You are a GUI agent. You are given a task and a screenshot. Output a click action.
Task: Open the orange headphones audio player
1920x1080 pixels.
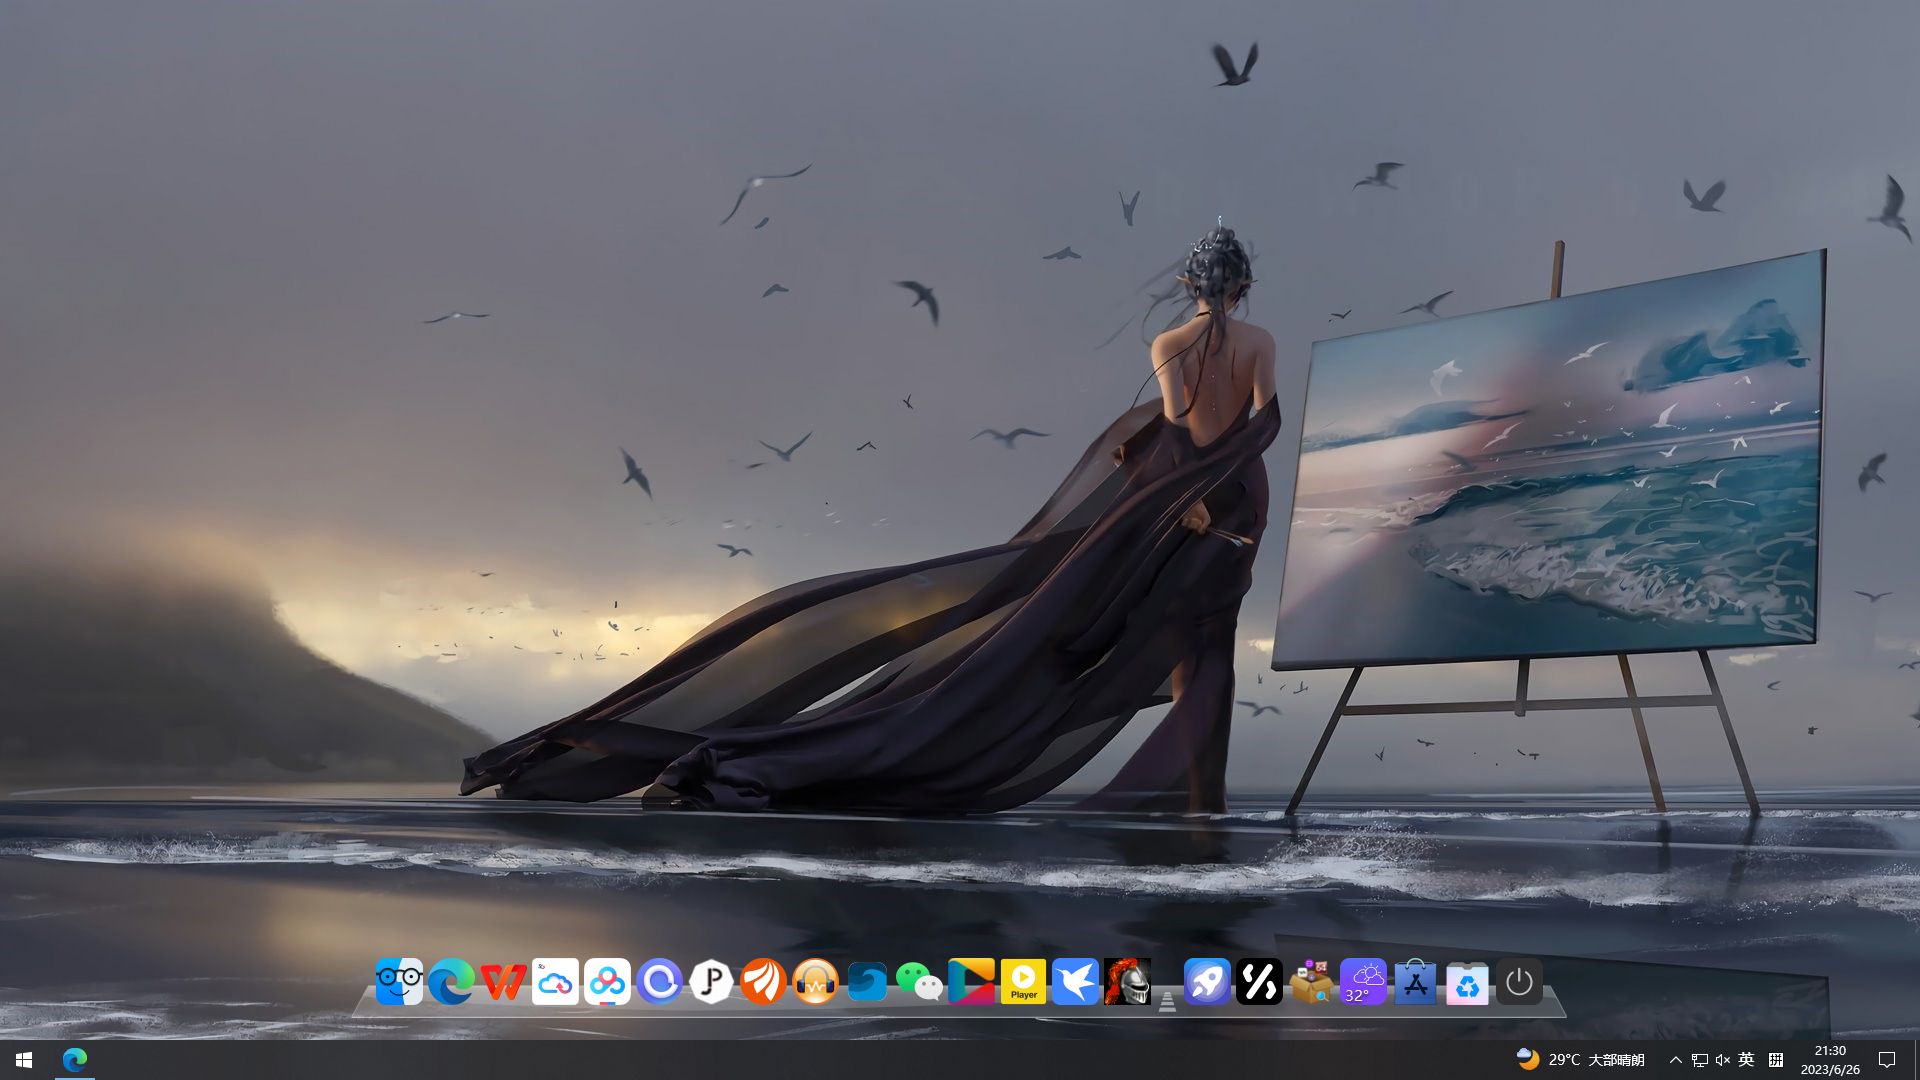[815, 982]
